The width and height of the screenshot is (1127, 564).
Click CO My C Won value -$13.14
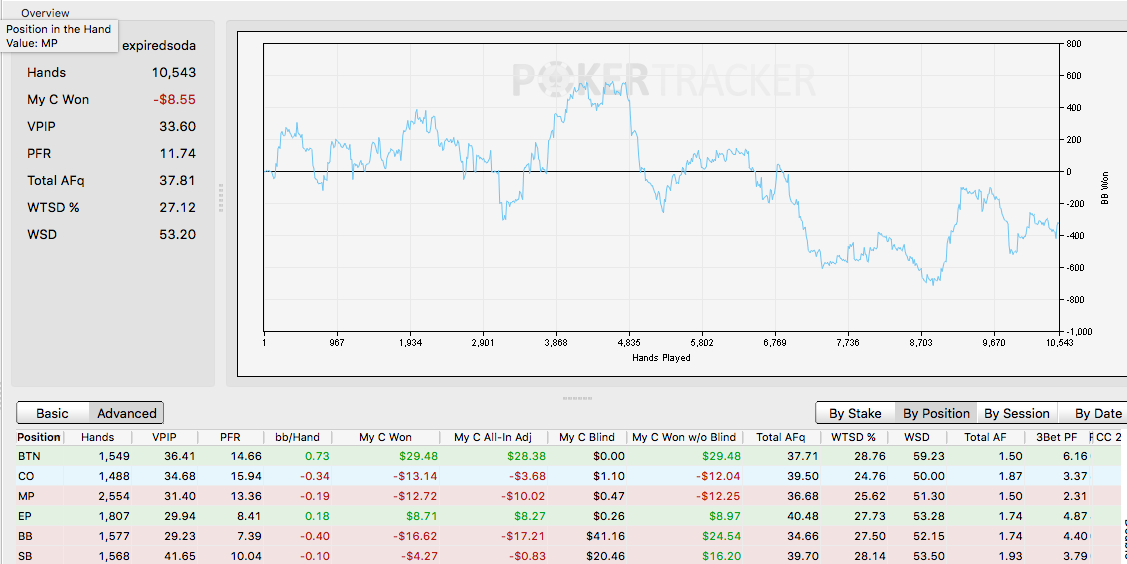coord(416,476)
